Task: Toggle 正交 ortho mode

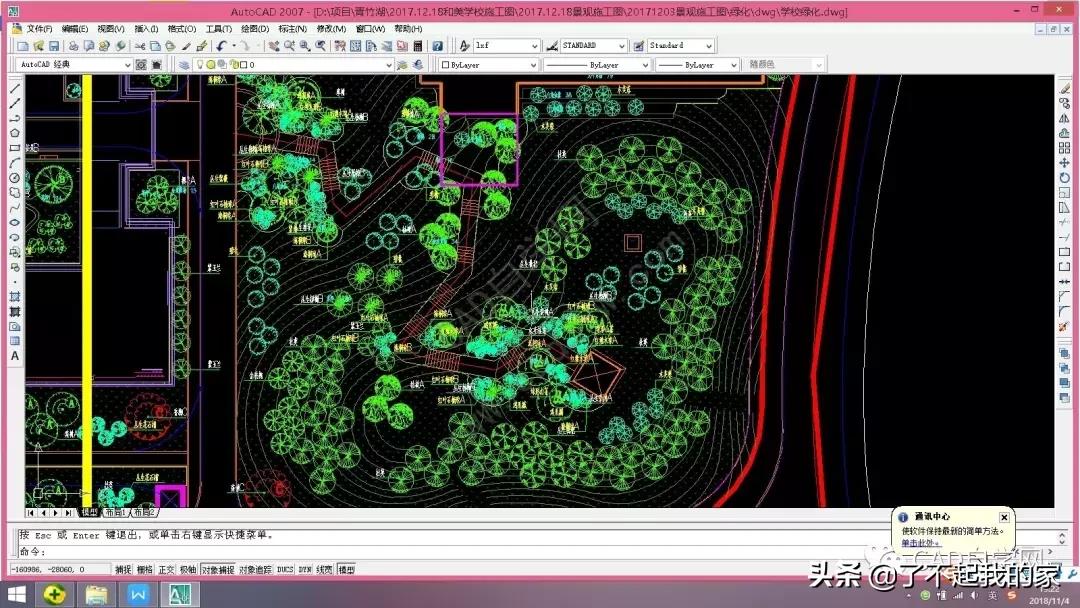Action: click(x=166, y=569)
